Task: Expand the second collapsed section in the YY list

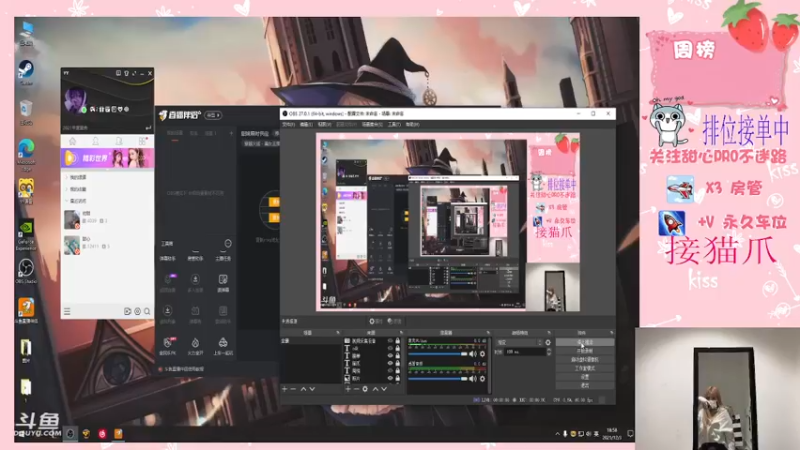Action: click(x=66, y=189)
